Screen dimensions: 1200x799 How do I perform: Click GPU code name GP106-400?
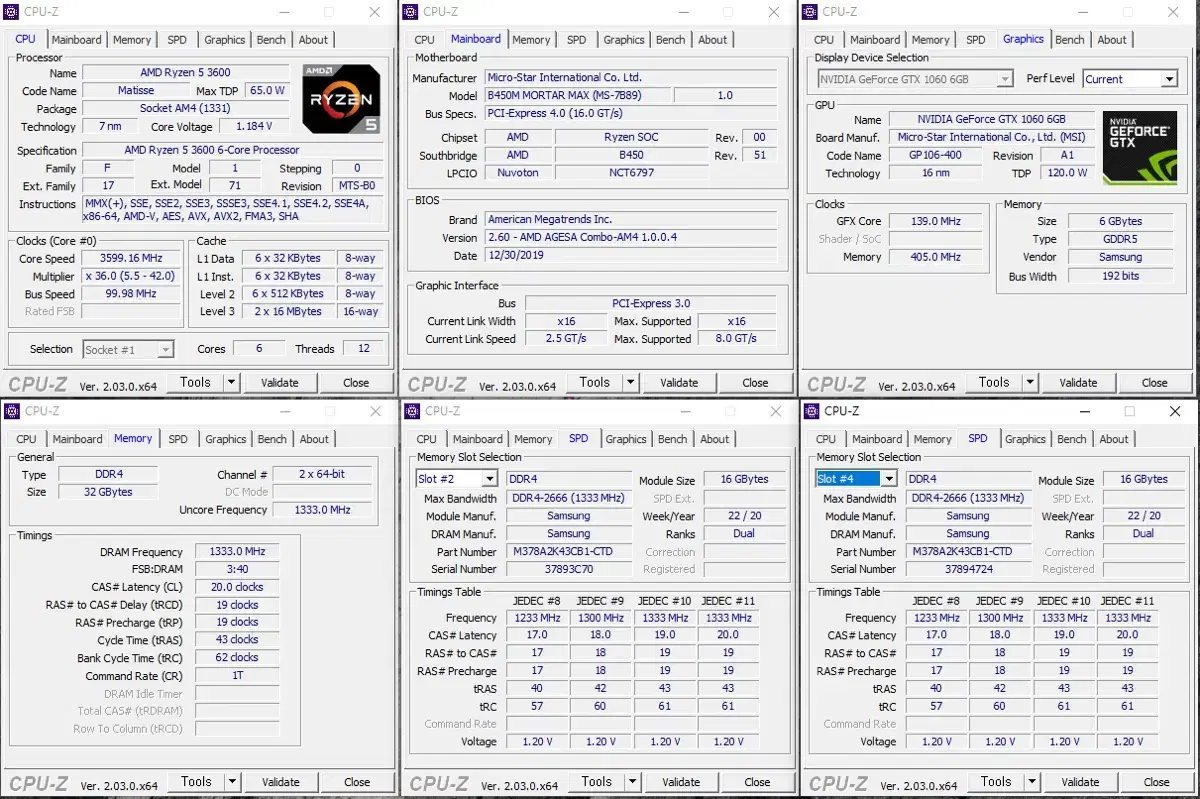tap(936, 155)
